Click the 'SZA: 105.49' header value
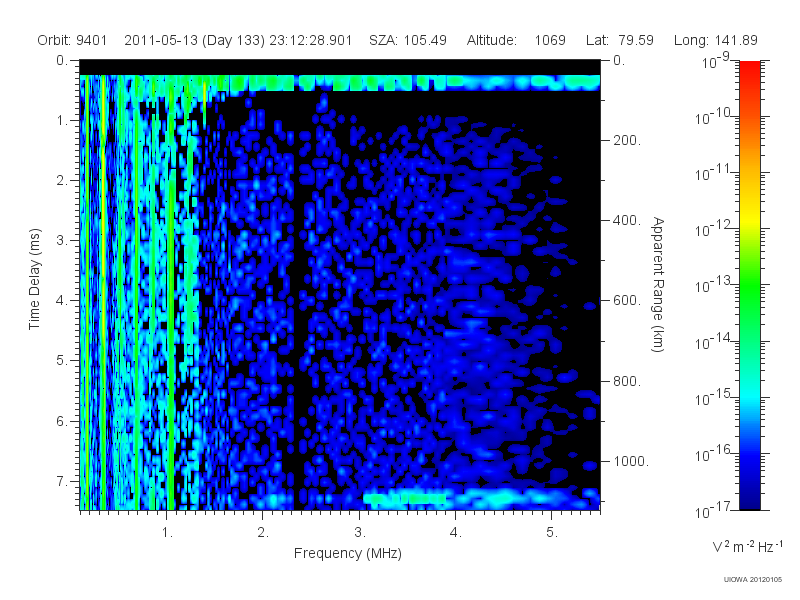Viewport: 800px width, 600px height. [408, 40]
